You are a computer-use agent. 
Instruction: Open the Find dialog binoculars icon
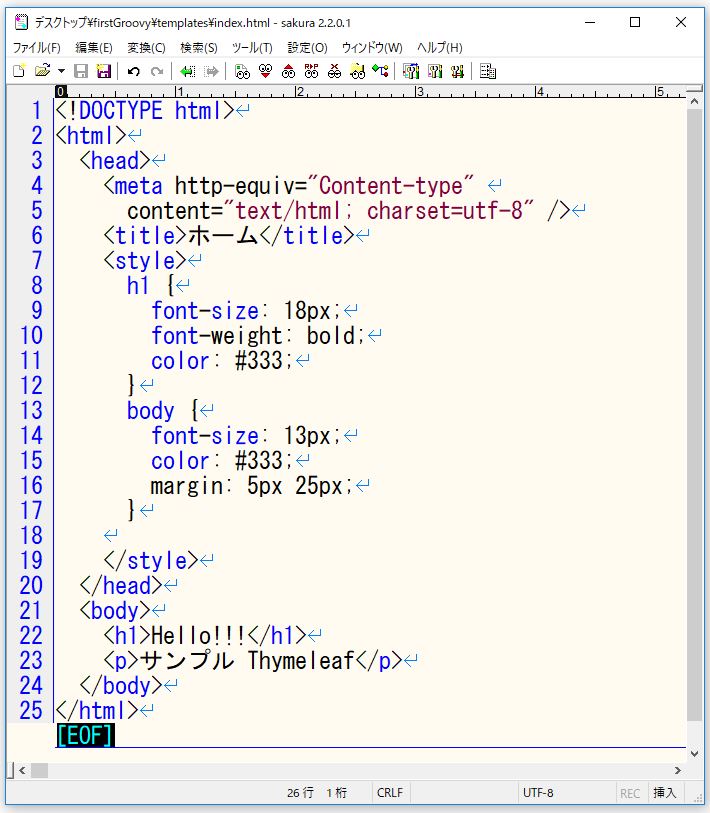(242, 71)
